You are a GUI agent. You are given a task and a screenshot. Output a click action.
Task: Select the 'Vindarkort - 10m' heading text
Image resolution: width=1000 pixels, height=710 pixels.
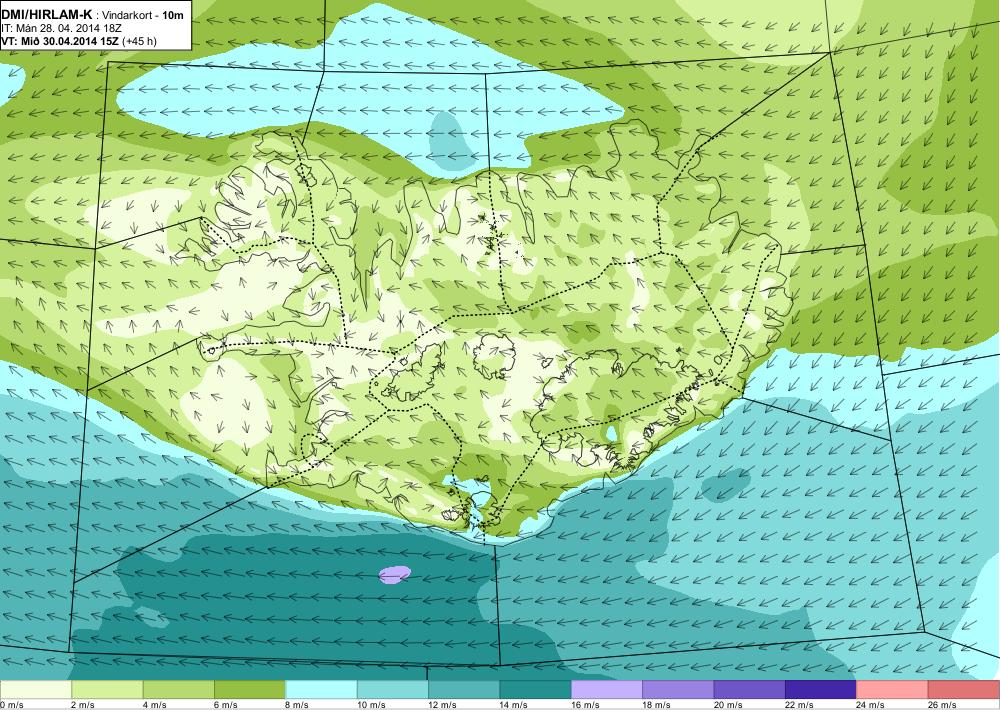pyautogui.click(x=143, y=15)
